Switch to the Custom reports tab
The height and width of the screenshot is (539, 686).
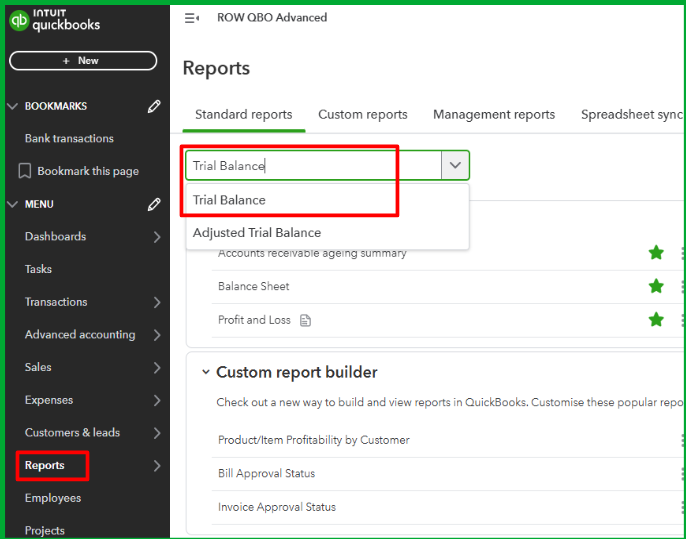[362, 115]
